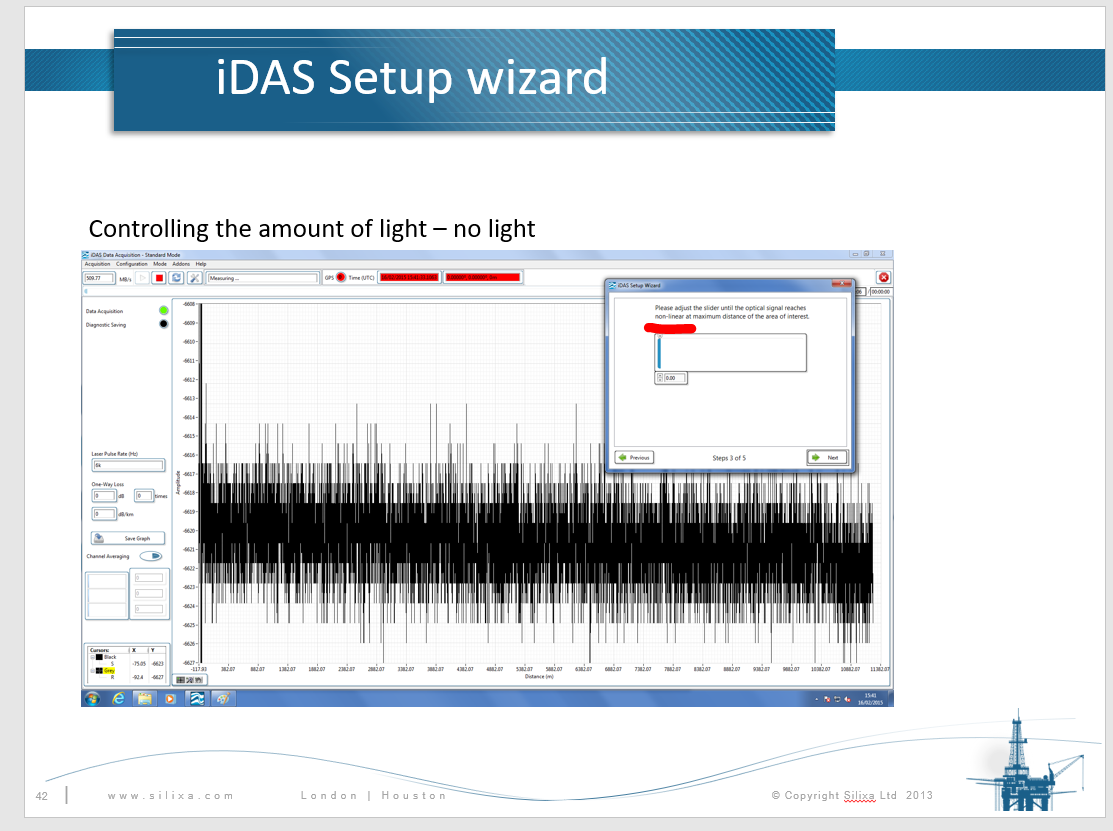Open the Acquisition menu
Screen dimensions: 1113x831
(97, 264)
